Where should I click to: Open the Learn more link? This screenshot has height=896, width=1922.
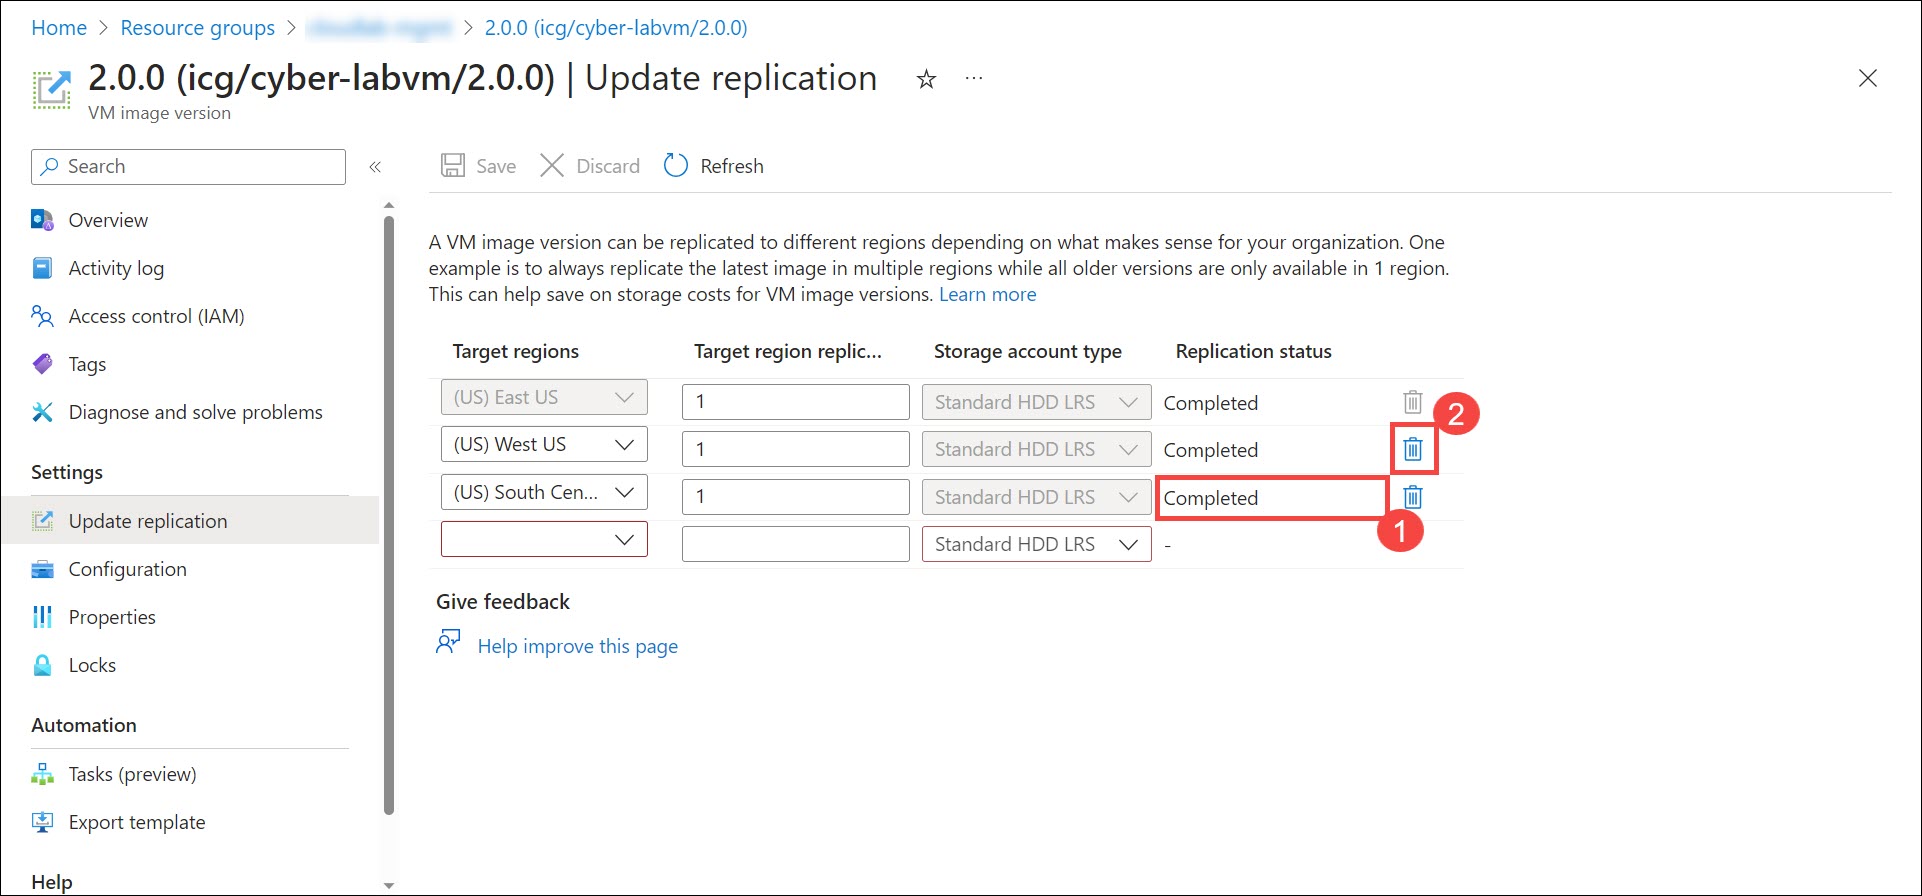[x=987, y=294]
